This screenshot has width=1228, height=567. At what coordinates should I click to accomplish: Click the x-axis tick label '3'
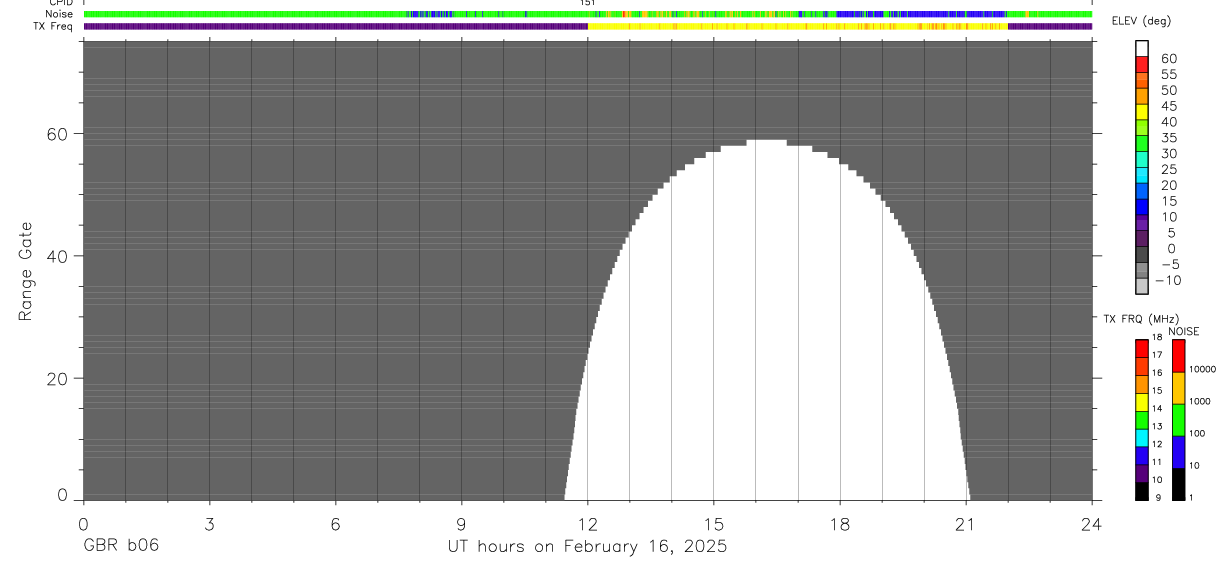tap(209, 524)
